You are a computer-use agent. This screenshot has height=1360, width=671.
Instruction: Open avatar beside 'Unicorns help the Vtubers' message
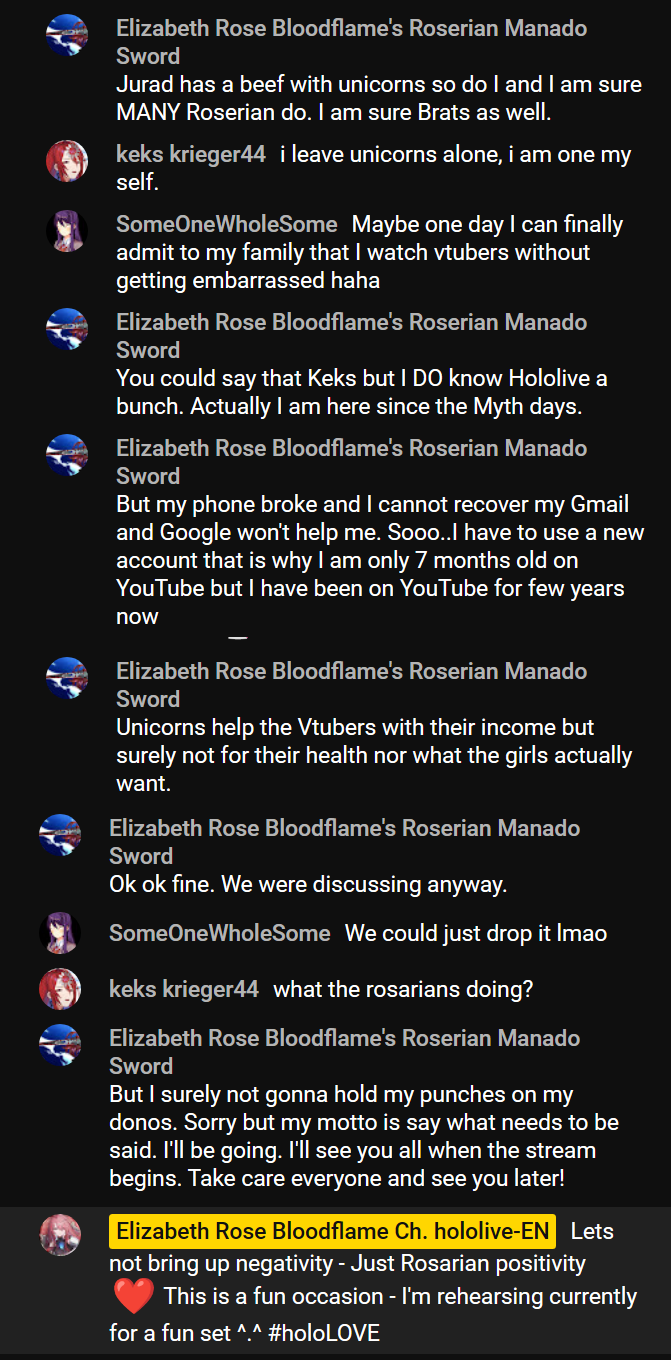pyautogui.click(x=67, y=678)
